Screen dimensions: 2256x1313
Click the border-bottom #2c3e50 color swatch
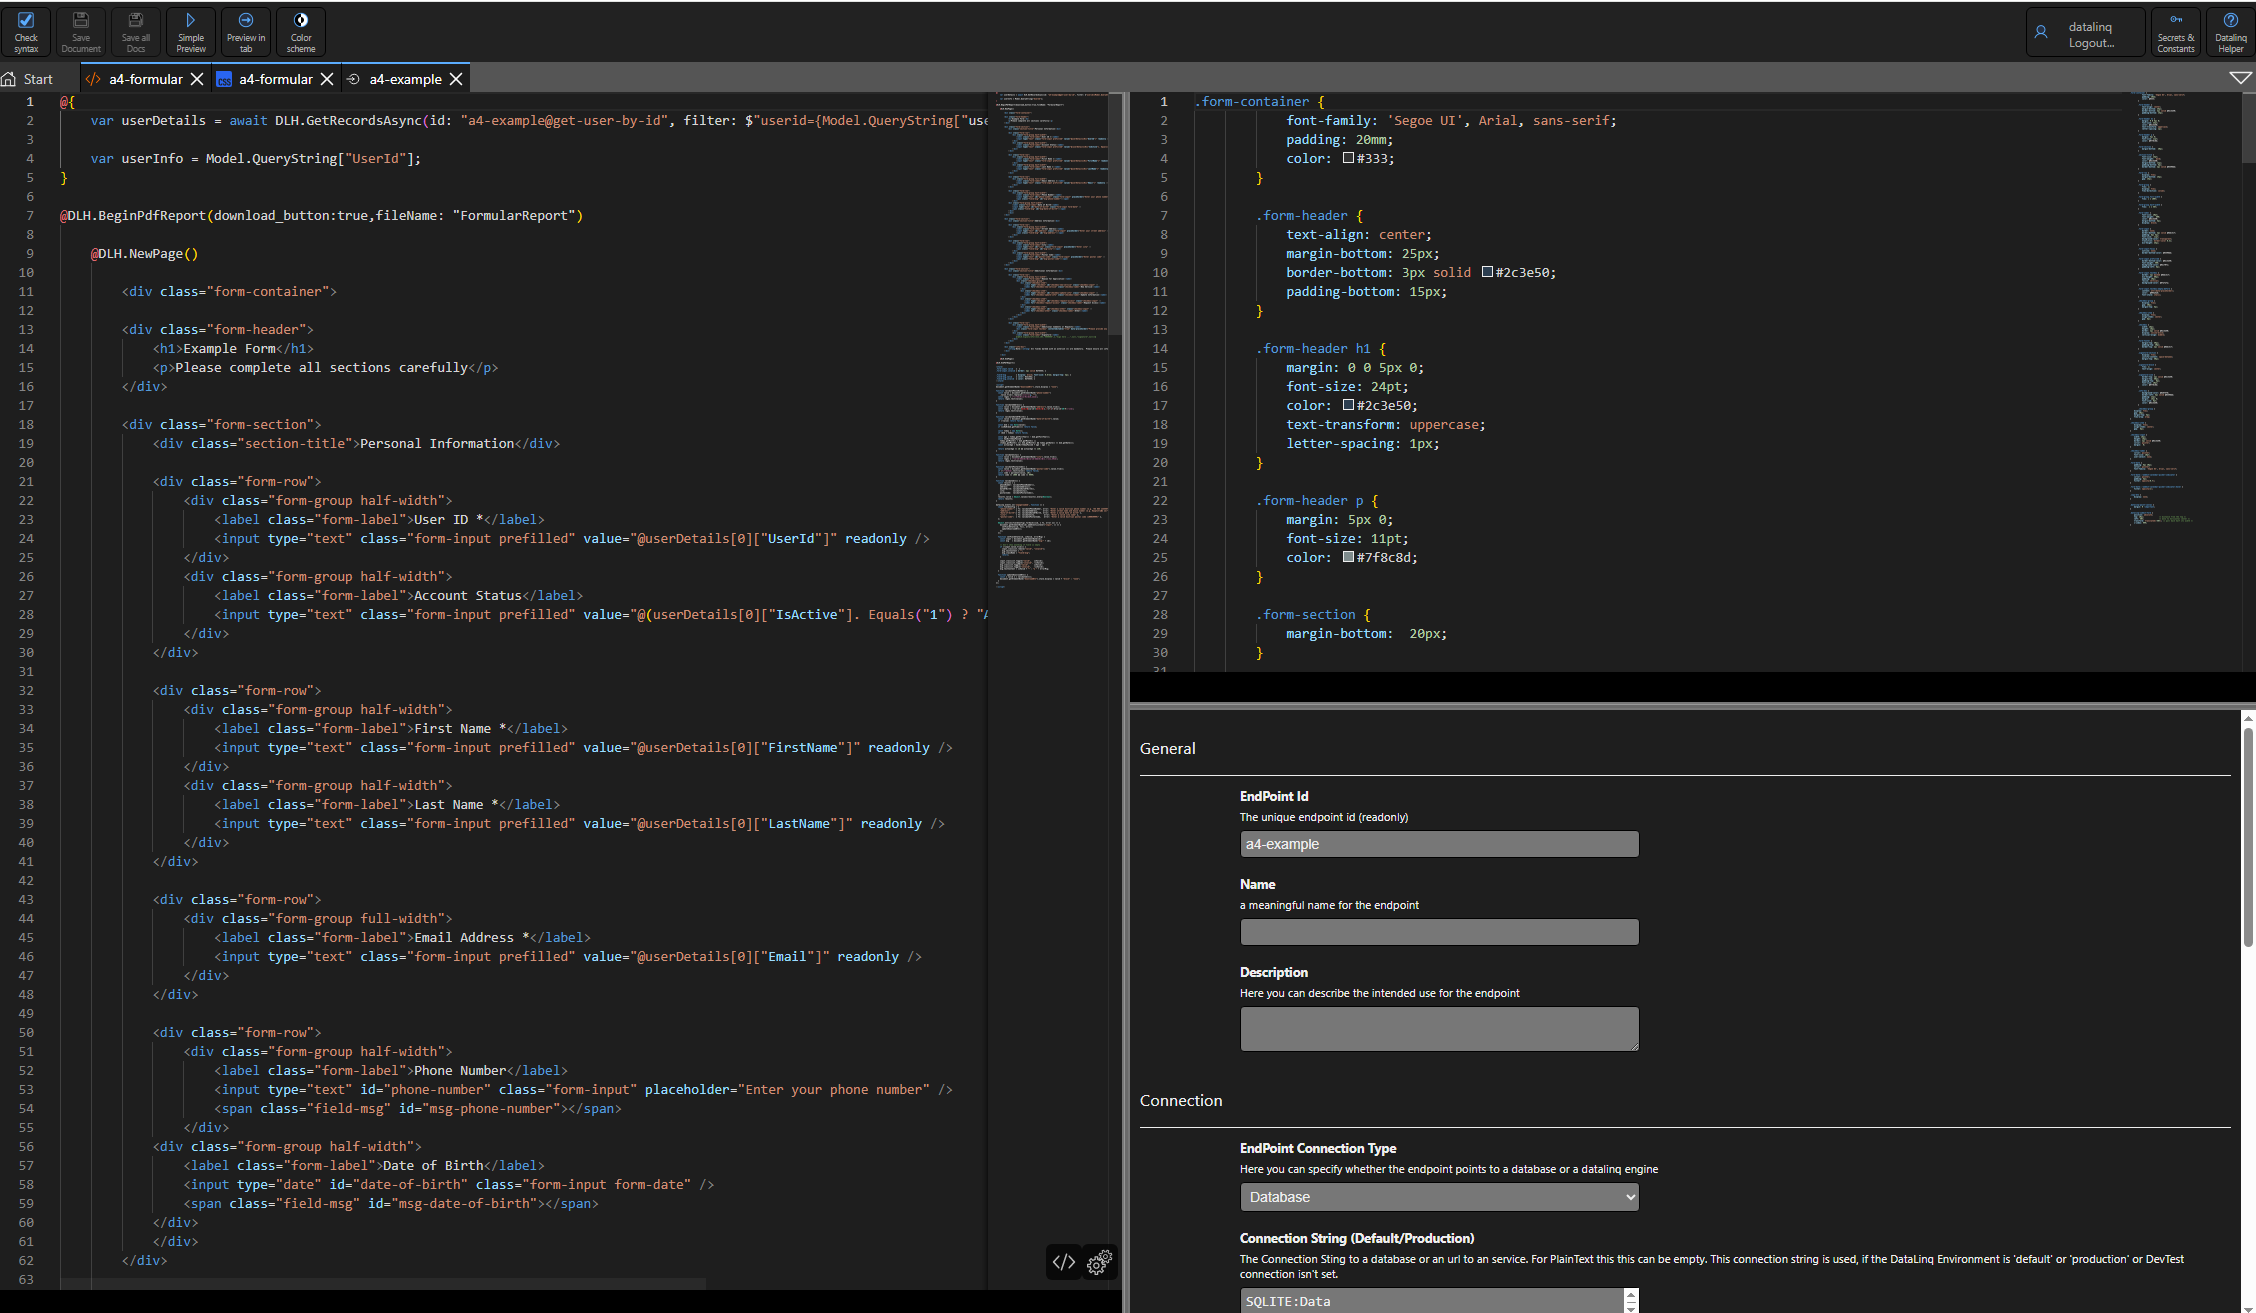[1487, 272]
